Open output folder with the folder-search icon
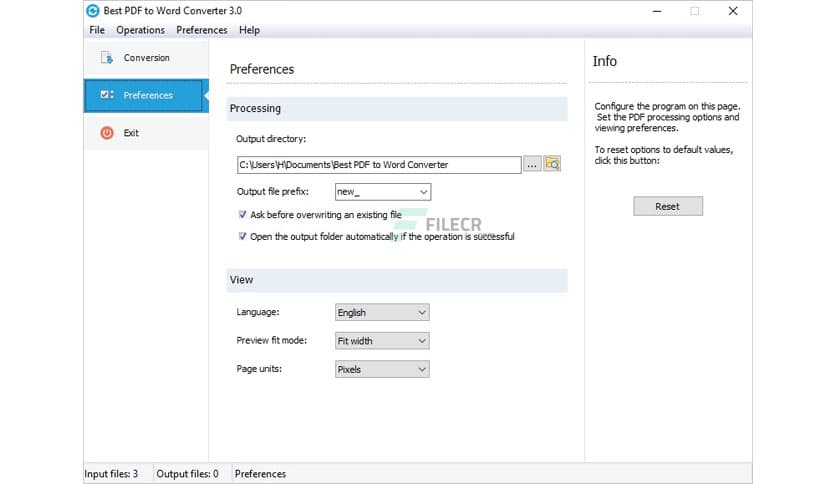The image size is (836, 484). point(552,164)
